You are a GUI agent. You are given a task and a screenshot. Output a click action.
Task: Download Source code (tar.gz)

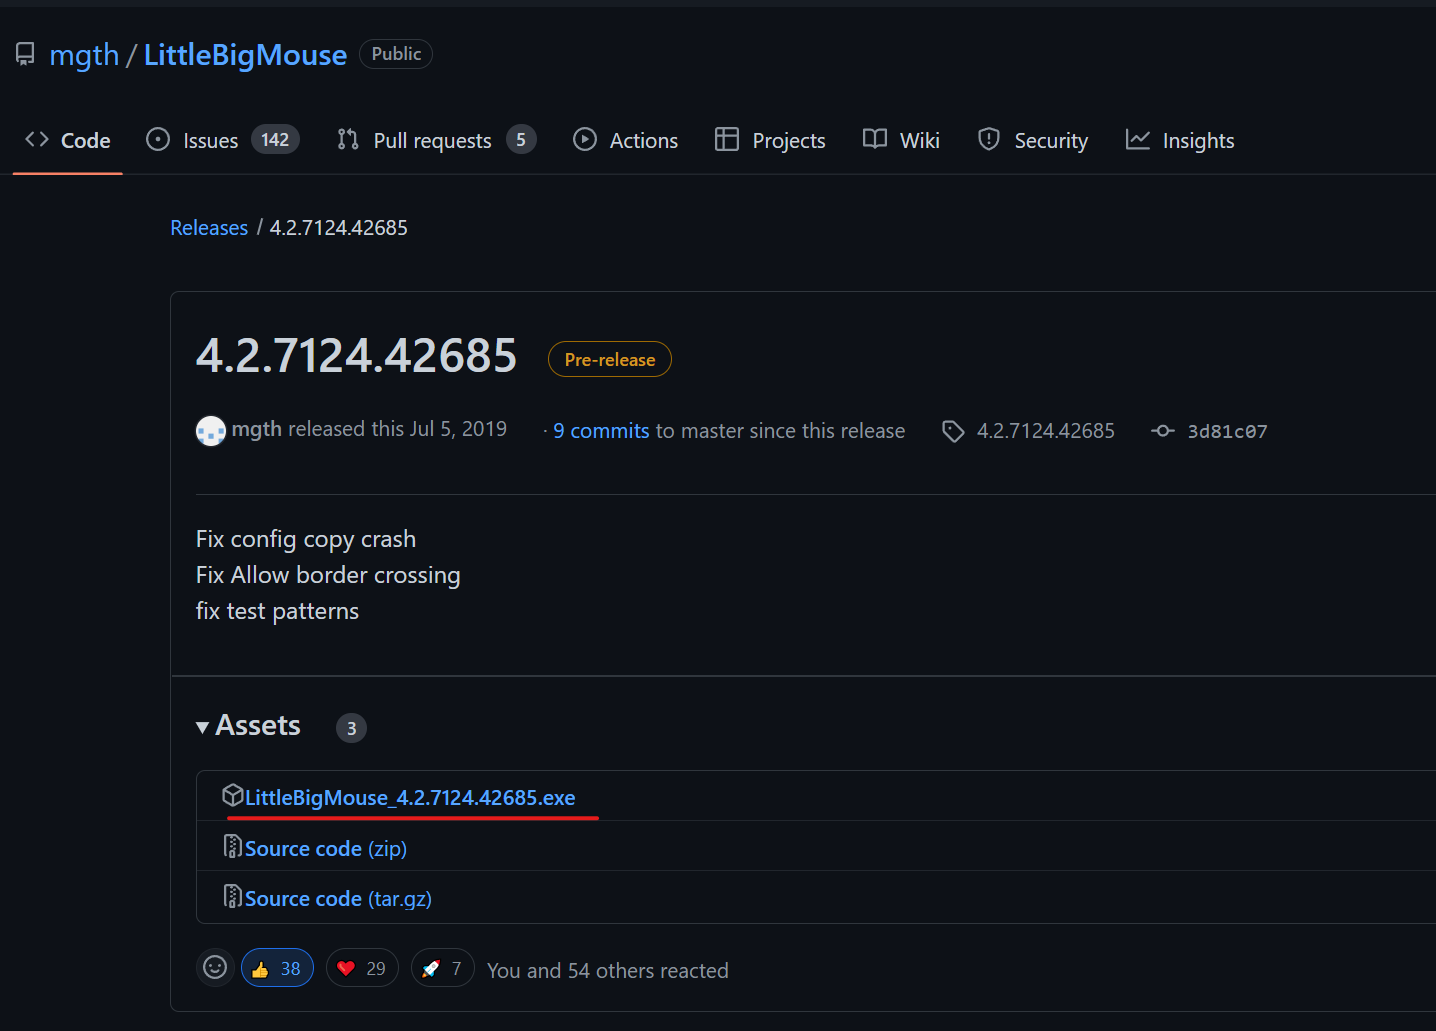pyautogui.click(x=338, y=899)
